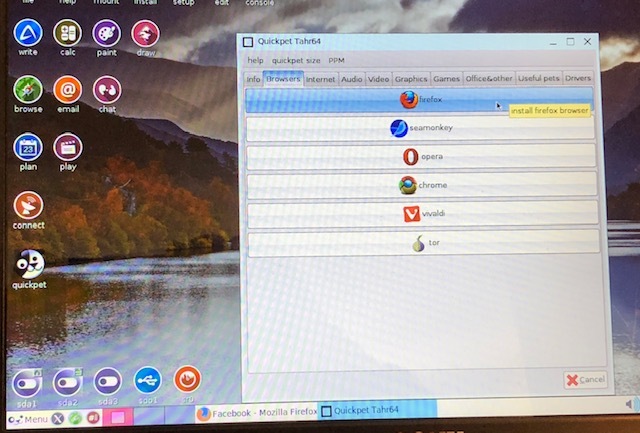
Task: Click the volume speaker tray icon
Action: (x=630, y=404)
